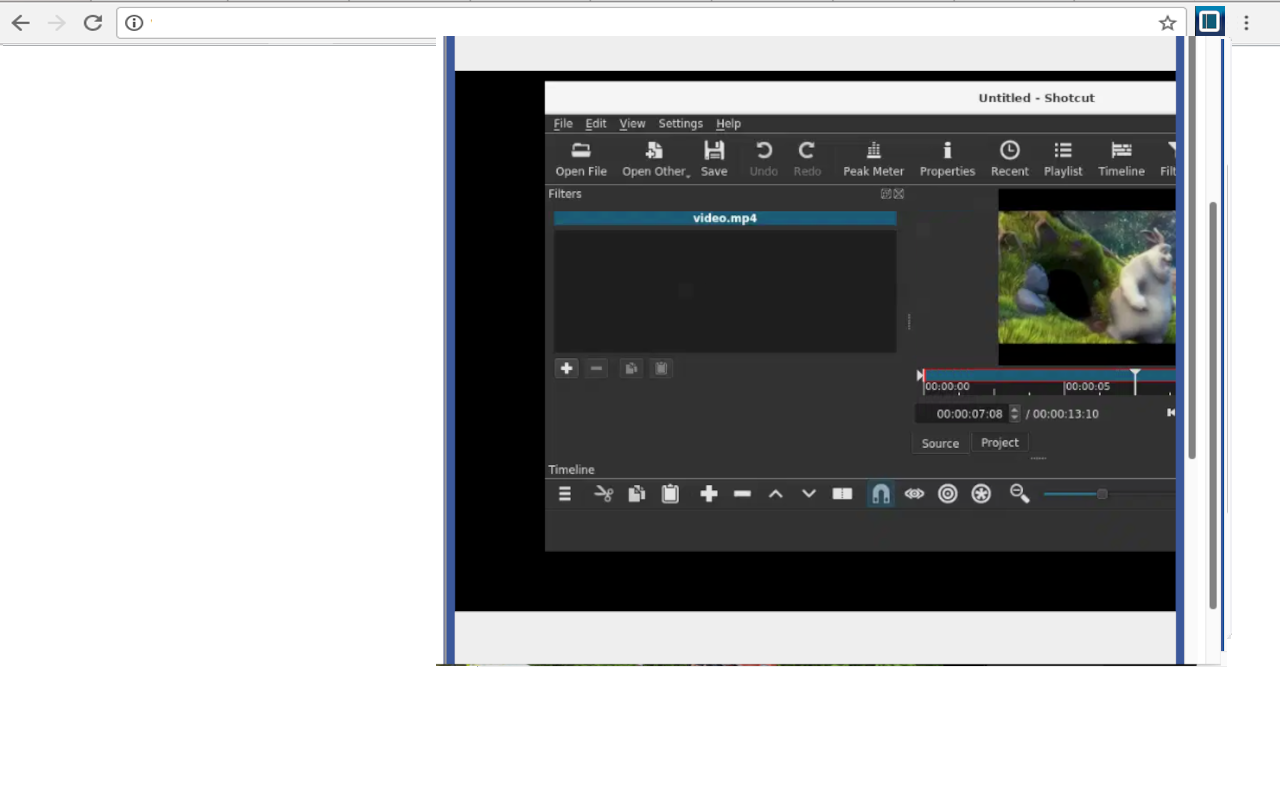
Task: Go back in browser
Action: 20,22
